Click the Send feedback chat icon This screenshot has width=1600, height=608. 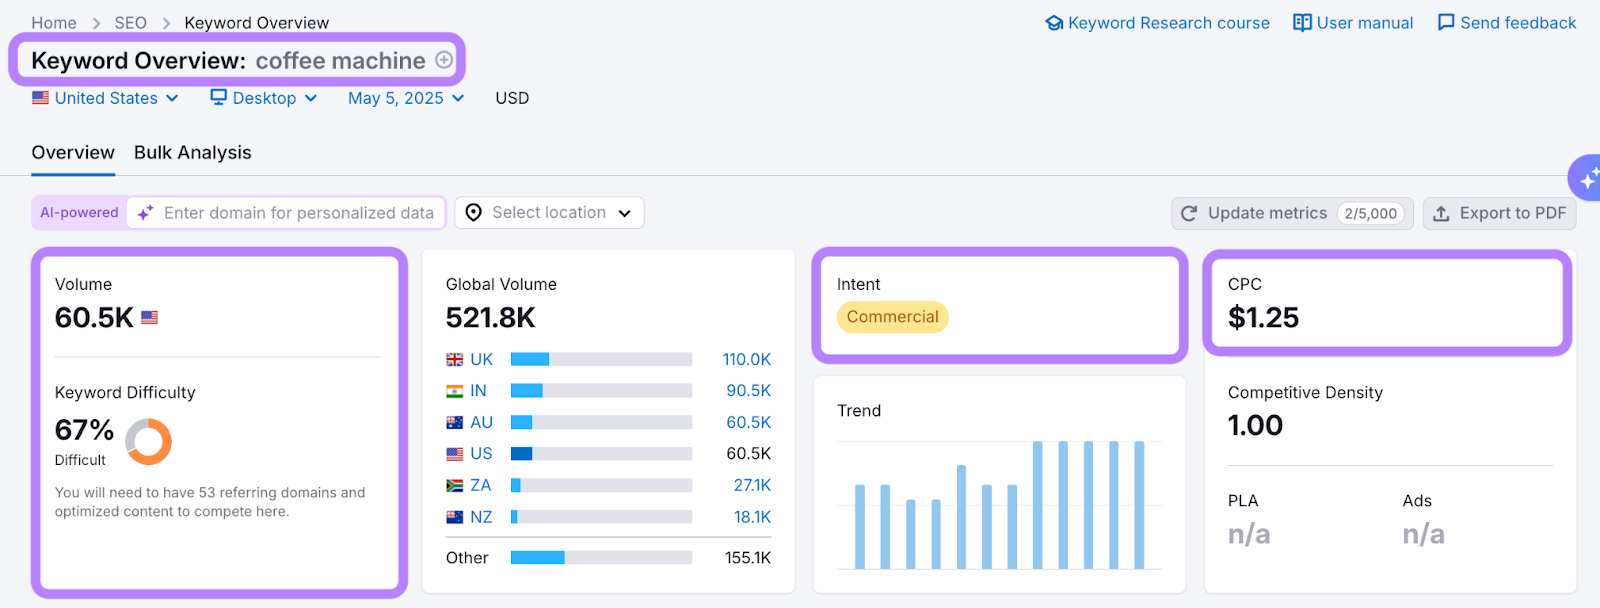pyautogui.click(x=1446, y=23)
